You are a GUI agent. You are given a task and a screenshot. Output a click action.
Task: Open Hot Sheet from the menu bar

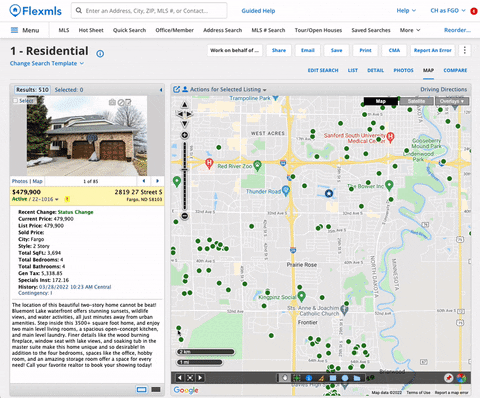tap(91, 30)
